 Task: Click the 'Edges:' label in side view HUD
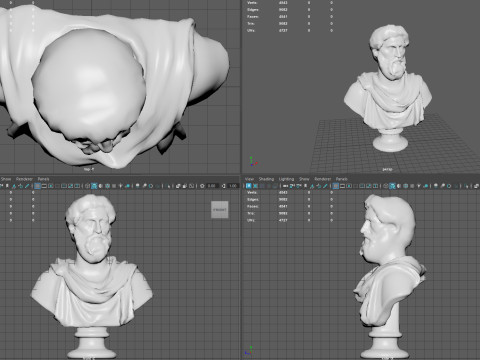[x=253, y=199]
